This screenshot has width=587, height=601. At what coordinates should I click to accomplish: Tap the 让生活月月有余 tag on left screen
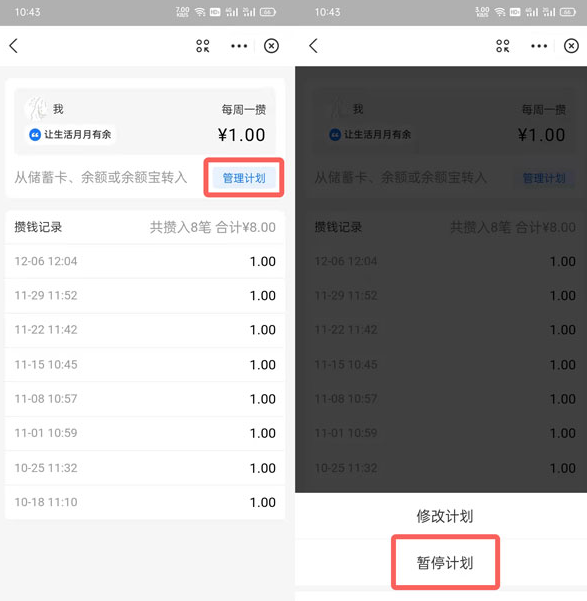pyautogui.click(x=71, y=135)
